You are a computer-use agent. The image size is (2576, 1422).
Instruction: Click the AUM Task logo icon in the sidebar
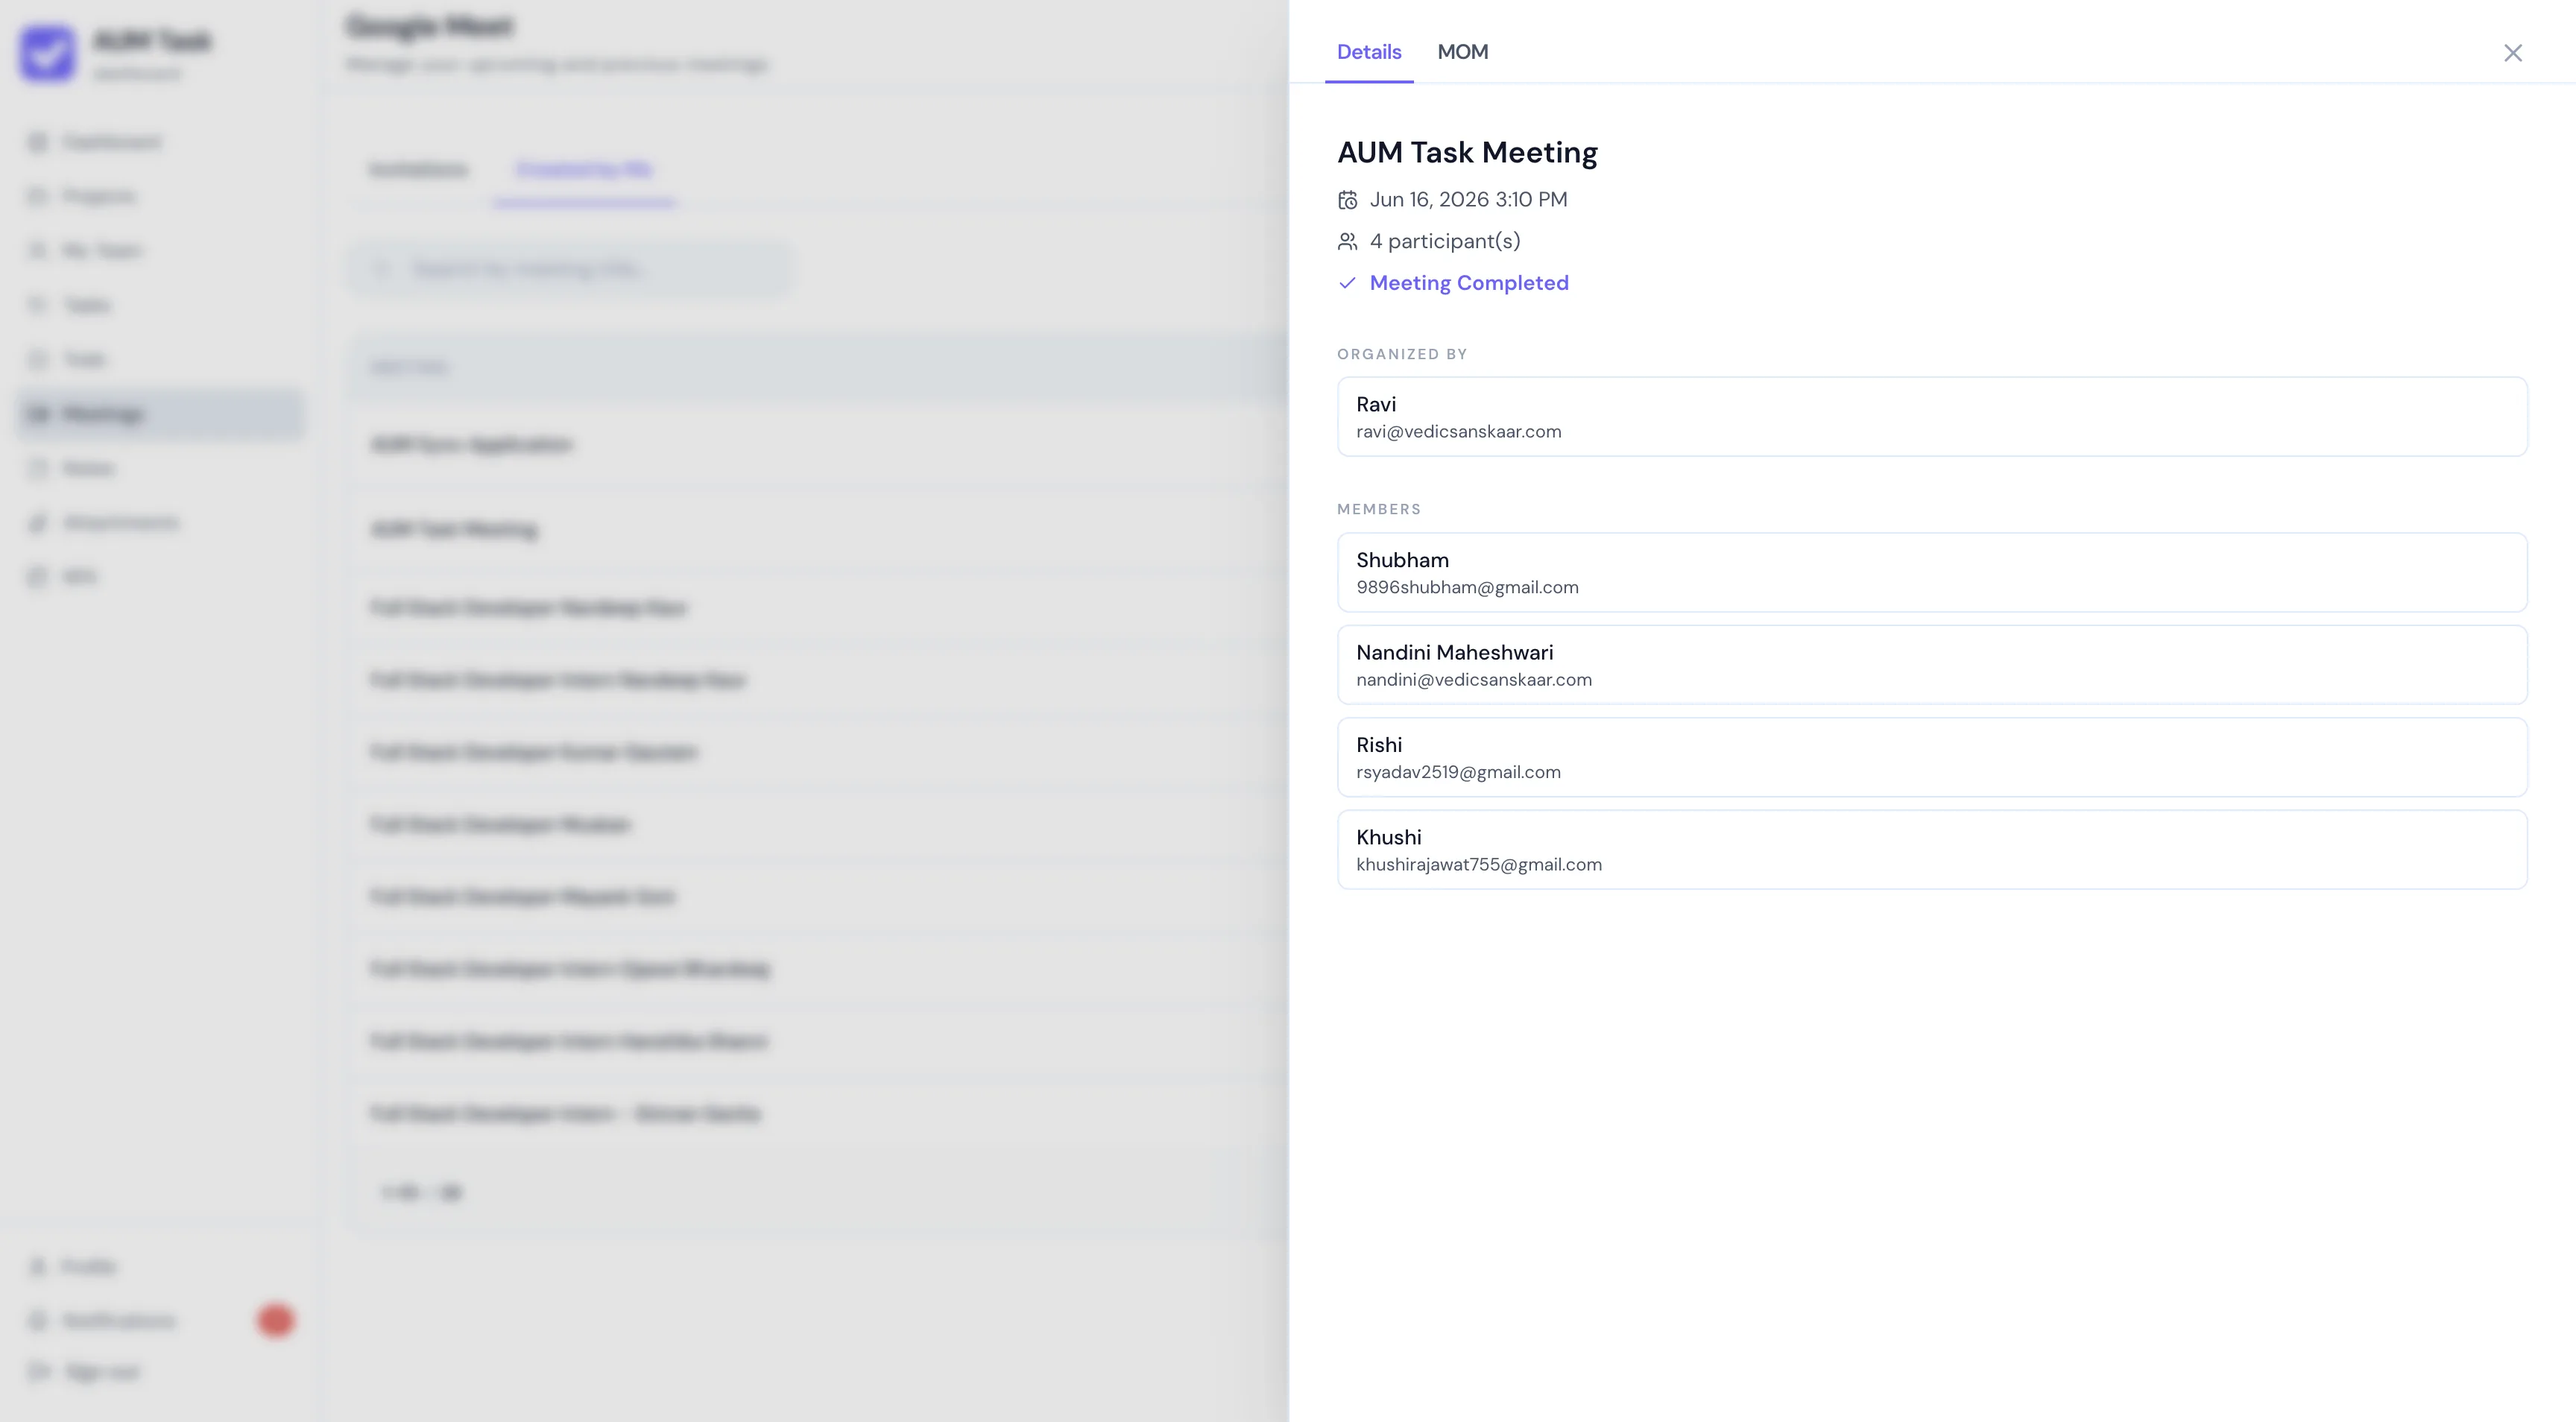click(x=47, y=53)
